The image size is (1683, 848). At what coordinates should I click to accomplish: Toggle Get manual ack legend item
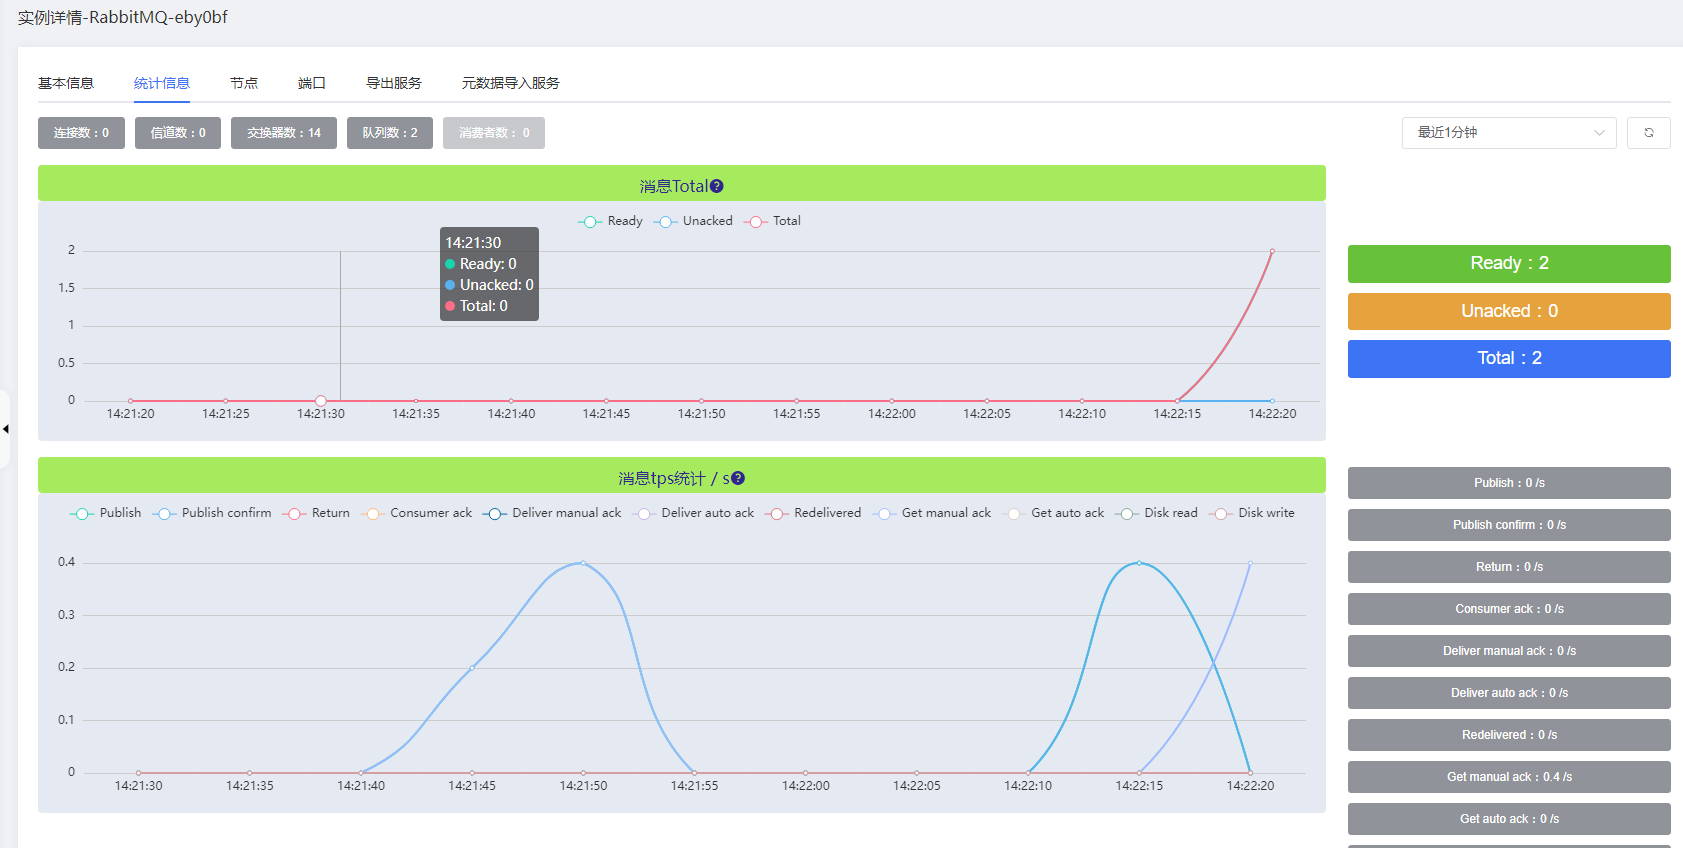[932, 513]
